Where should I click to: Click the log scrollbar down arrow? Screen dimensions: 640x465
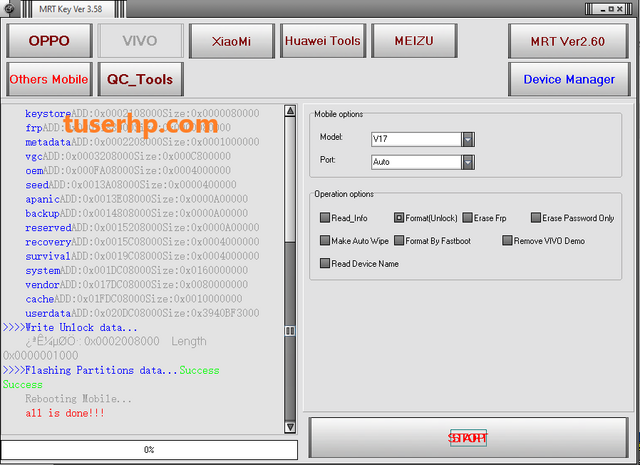290,427
